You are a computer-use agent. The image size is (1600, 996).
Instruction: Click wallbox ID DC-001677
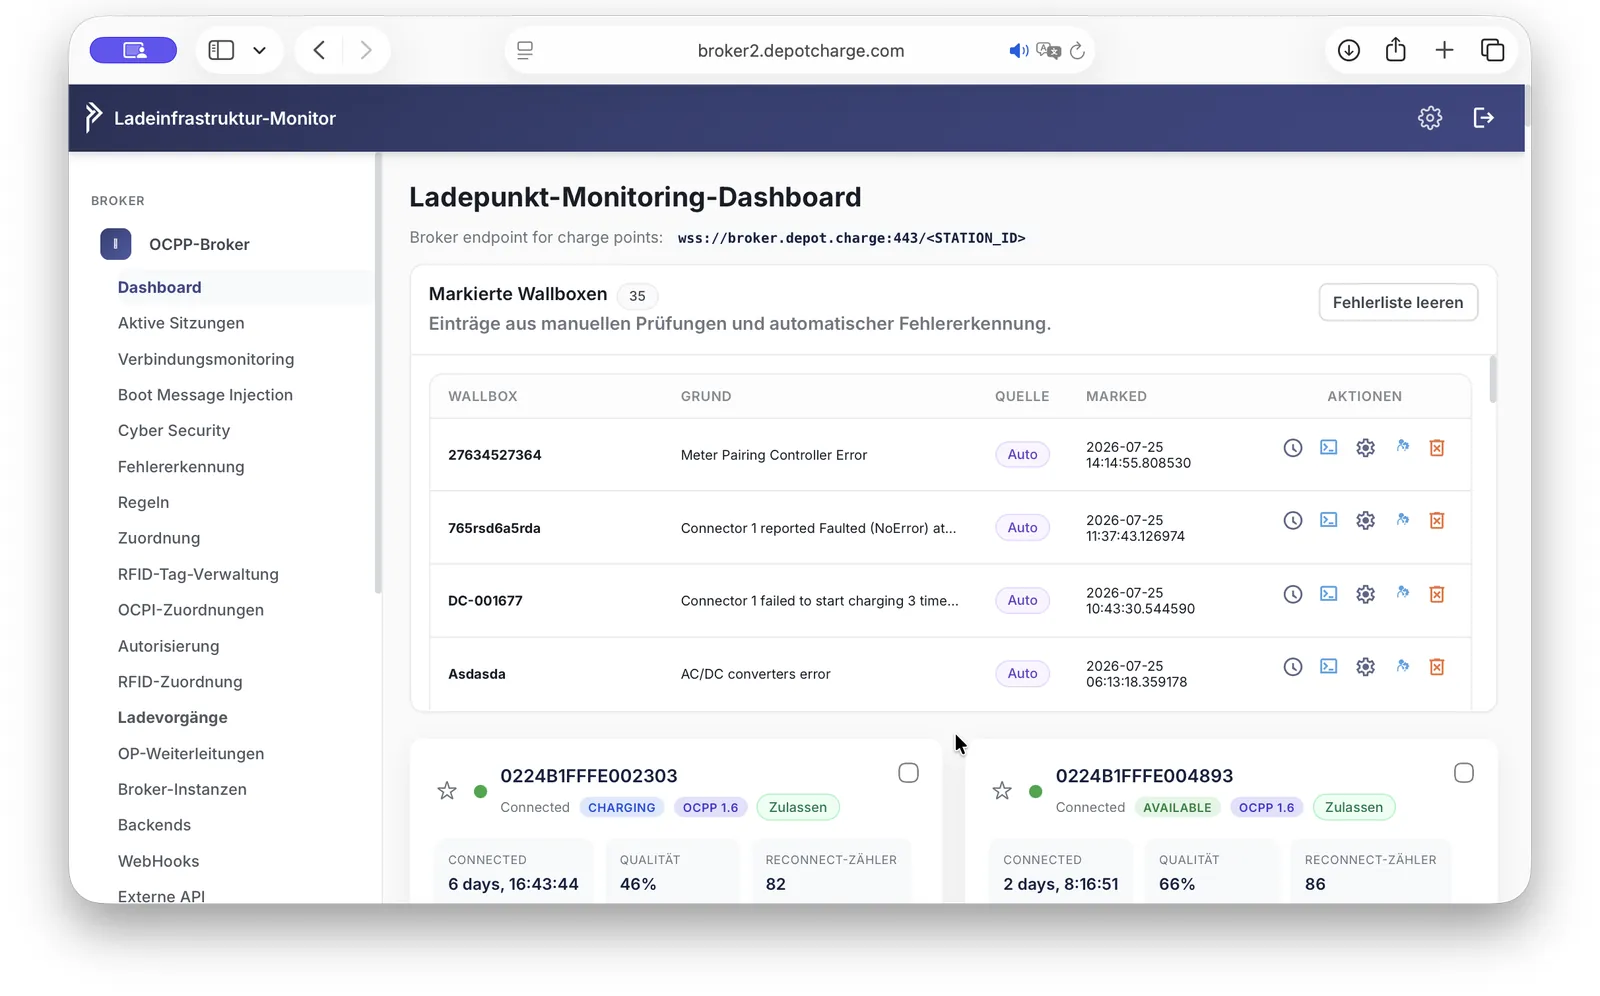tap(485, 601)
